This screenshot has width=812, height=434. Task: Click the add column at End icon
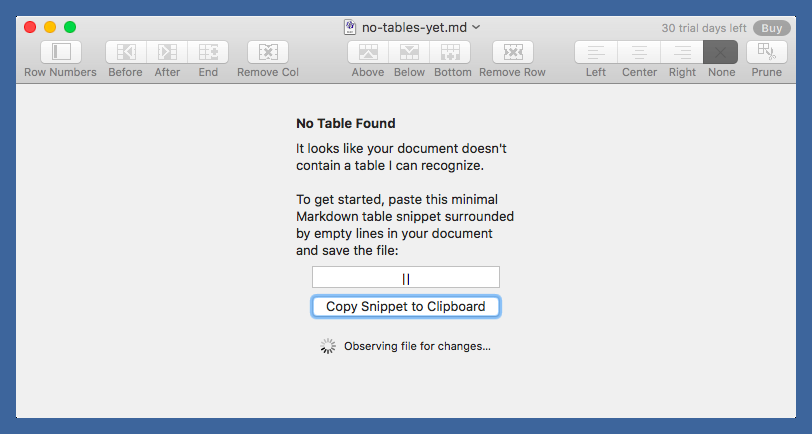pos(208,52)
